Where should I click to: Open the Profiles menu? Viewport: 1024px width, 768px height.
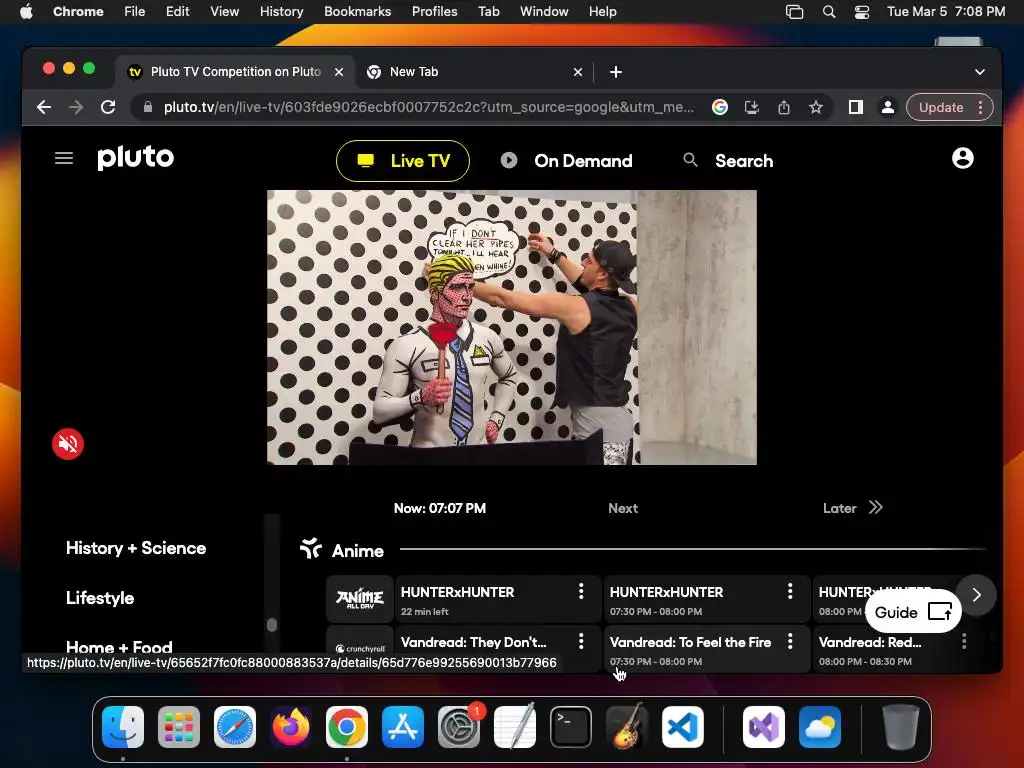pos(434,12)
